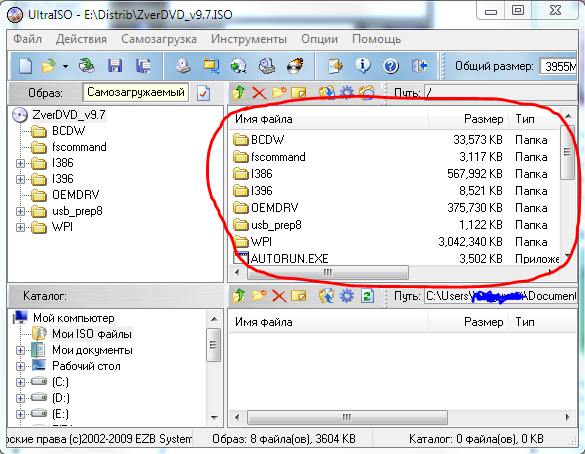Screen dimensions: 585x454
Task: Click the Help question mark icon
Action: coord(391,66)
